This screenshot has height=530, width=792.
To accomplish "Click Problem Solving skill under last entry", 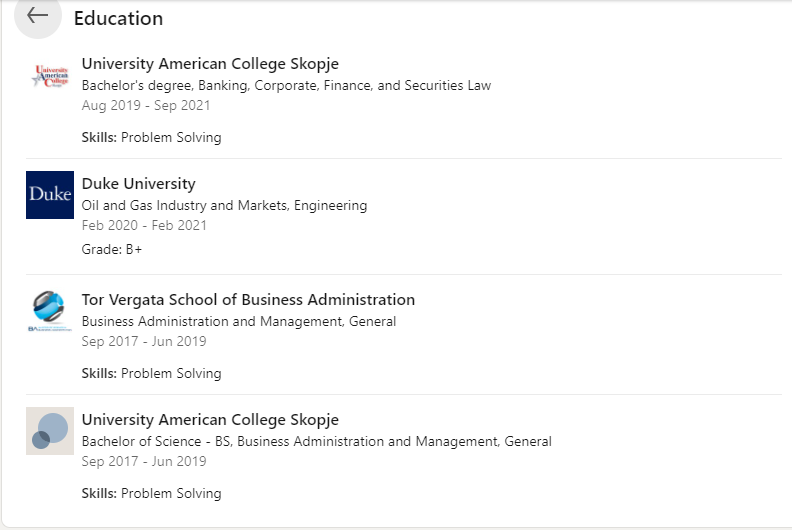I will tap(171, 494).
